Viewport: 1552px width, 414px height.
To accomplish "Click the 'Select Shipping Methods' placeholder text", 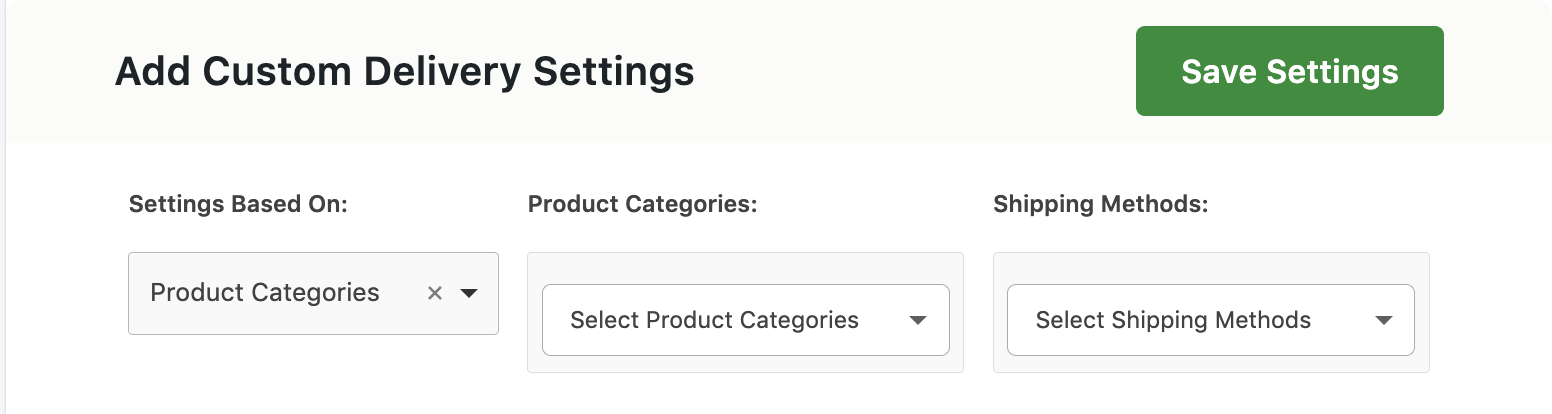I will (x=1173, y=320).
